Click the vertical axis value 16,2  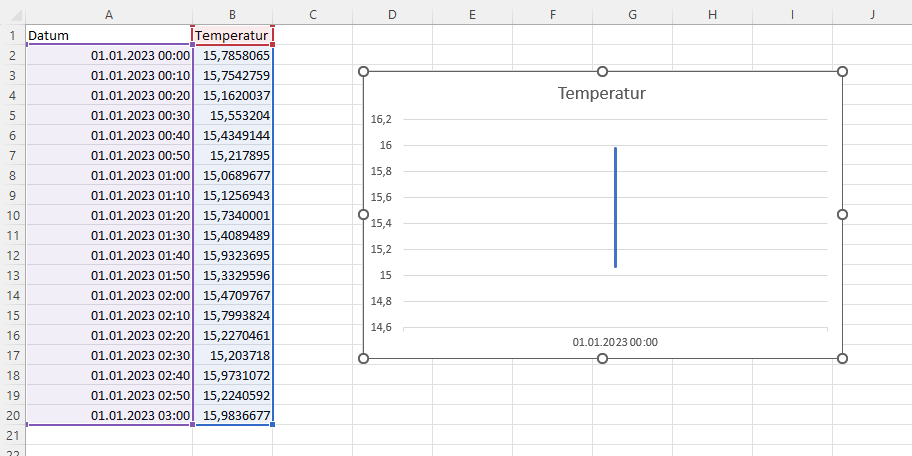[x=381, y=119]
